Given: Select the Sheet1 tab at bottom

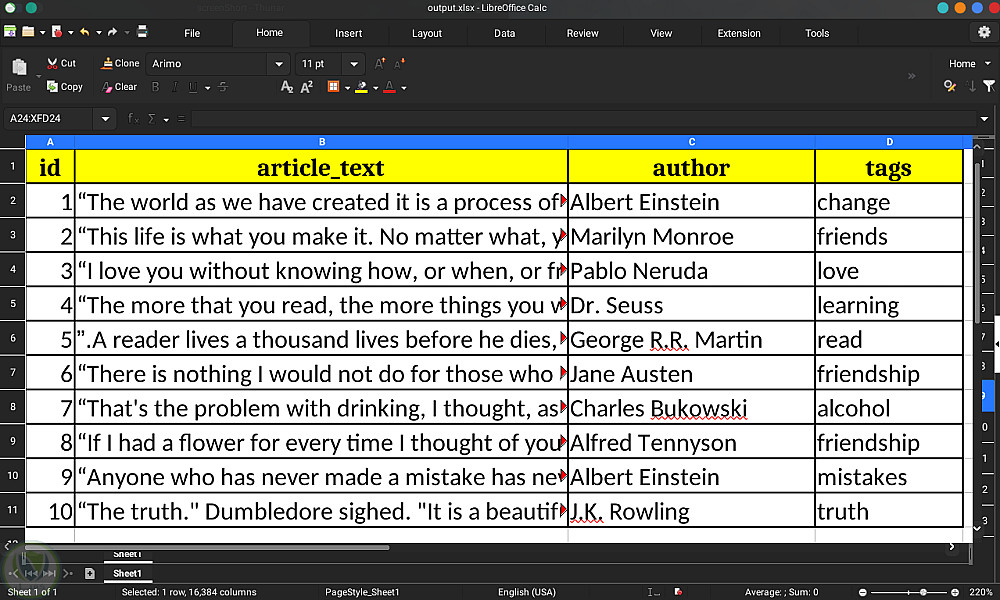Looking at the screenshot, I should click(128, 573).
